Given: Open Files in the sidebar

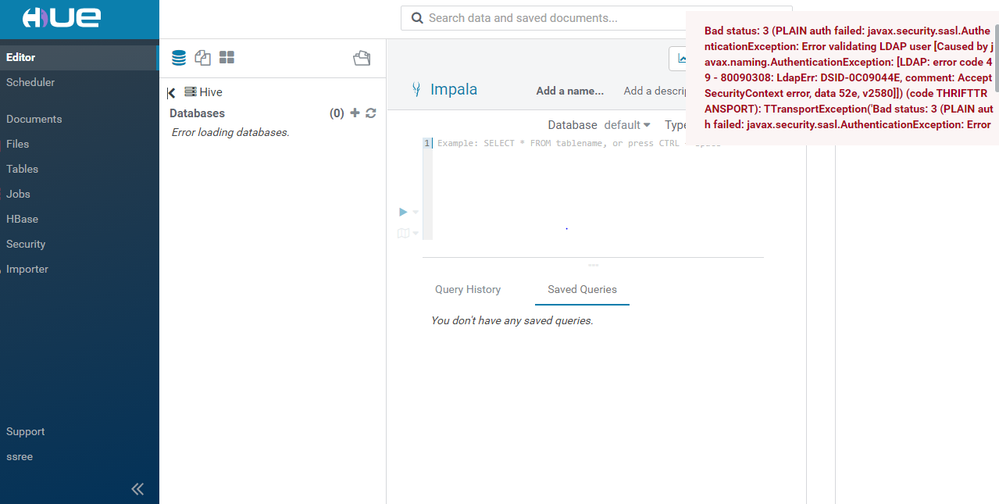Looking at the screenshot, I should (x=18, y=144).
